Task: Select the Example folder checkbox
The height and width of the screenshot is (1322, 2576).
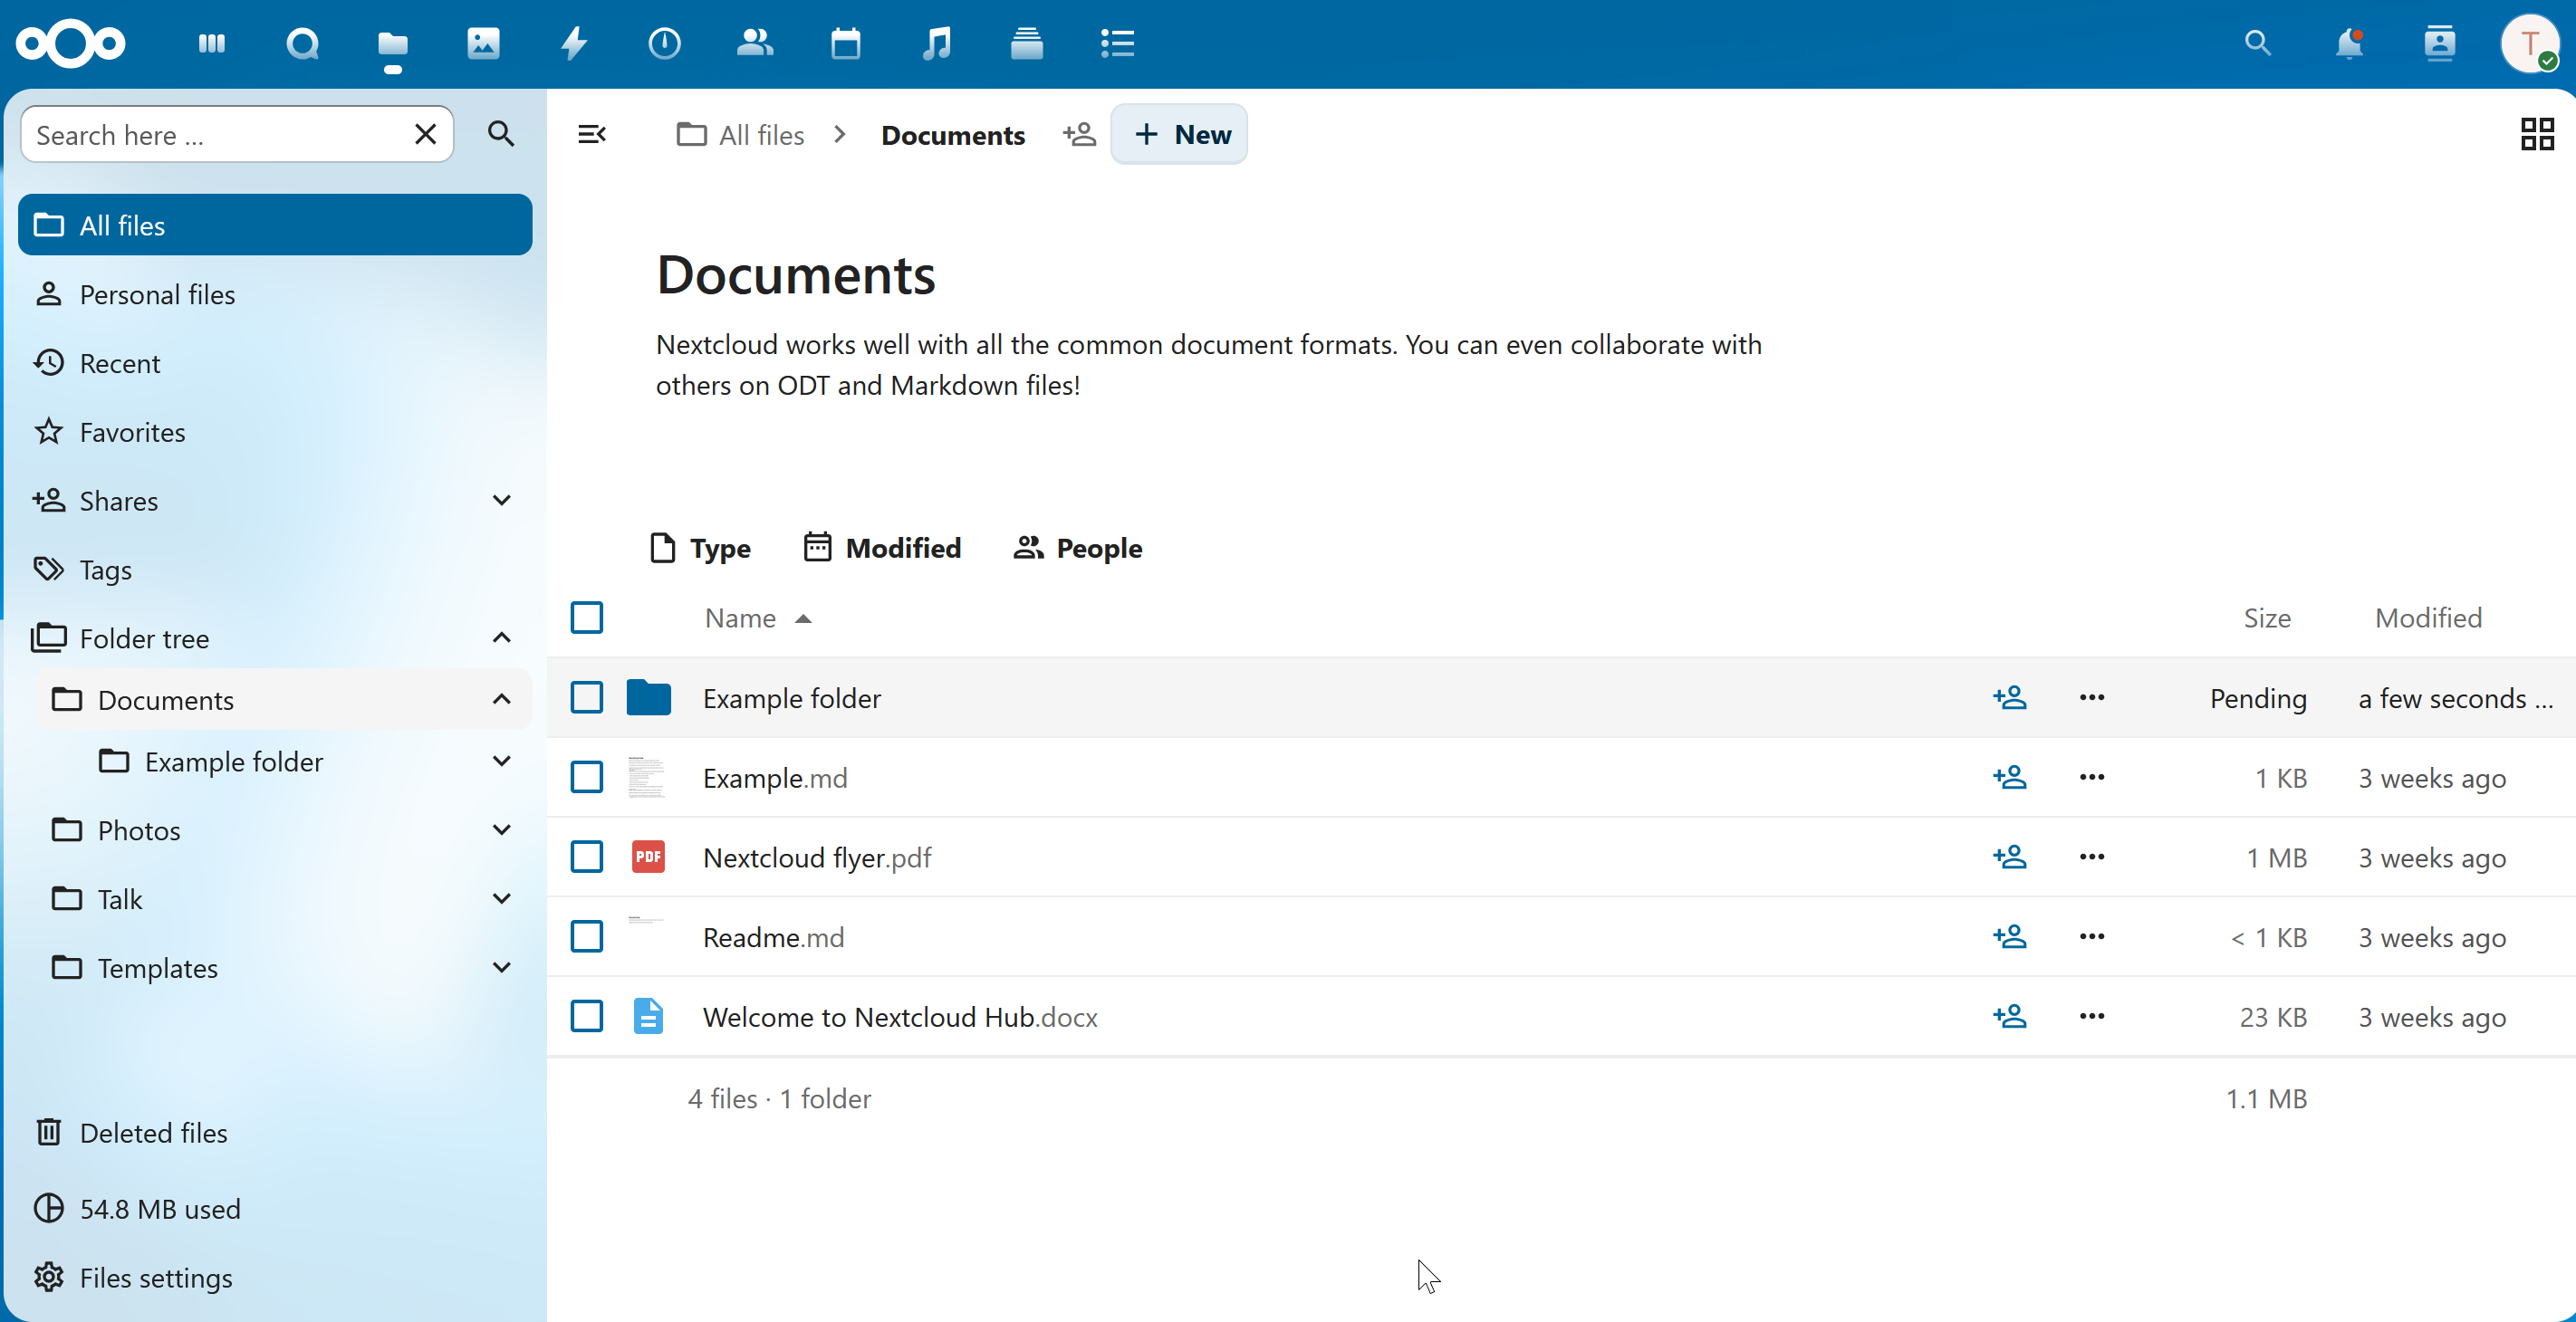Action: point(587,697)
